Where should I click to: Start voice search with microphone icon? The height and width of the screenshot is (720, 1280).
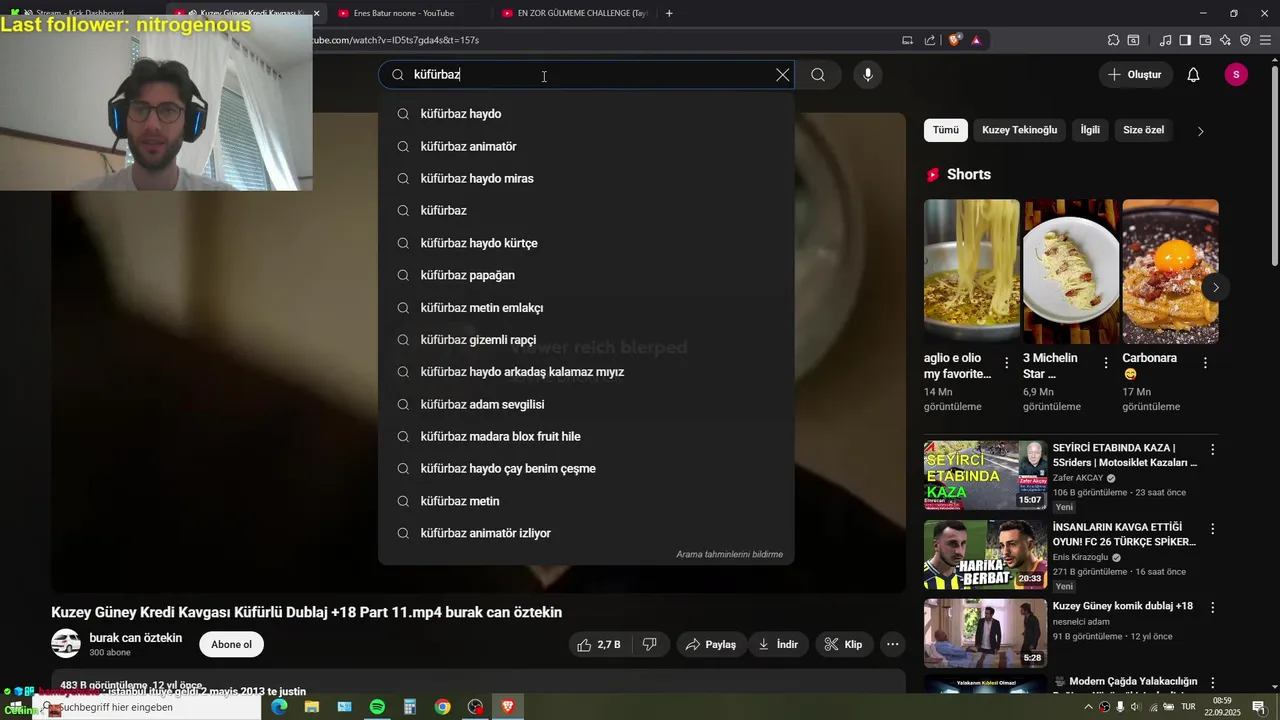868,75
